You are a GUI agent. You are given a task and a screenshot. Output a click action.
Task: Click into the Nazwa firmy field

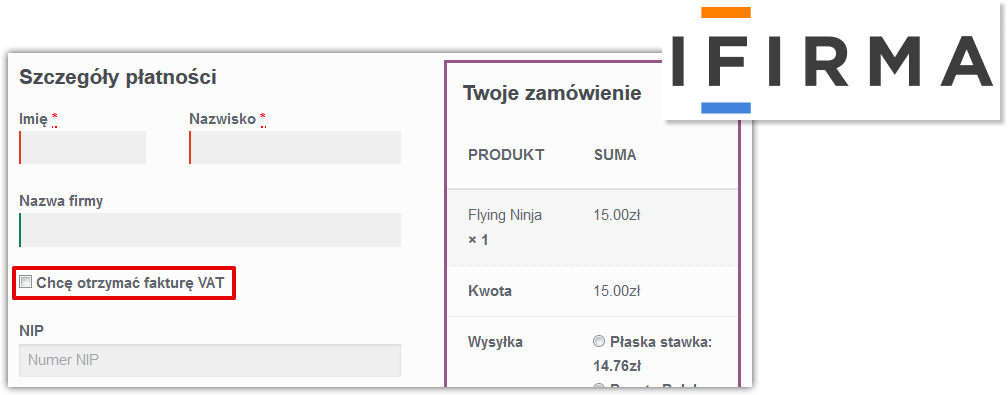click(210, 230)
